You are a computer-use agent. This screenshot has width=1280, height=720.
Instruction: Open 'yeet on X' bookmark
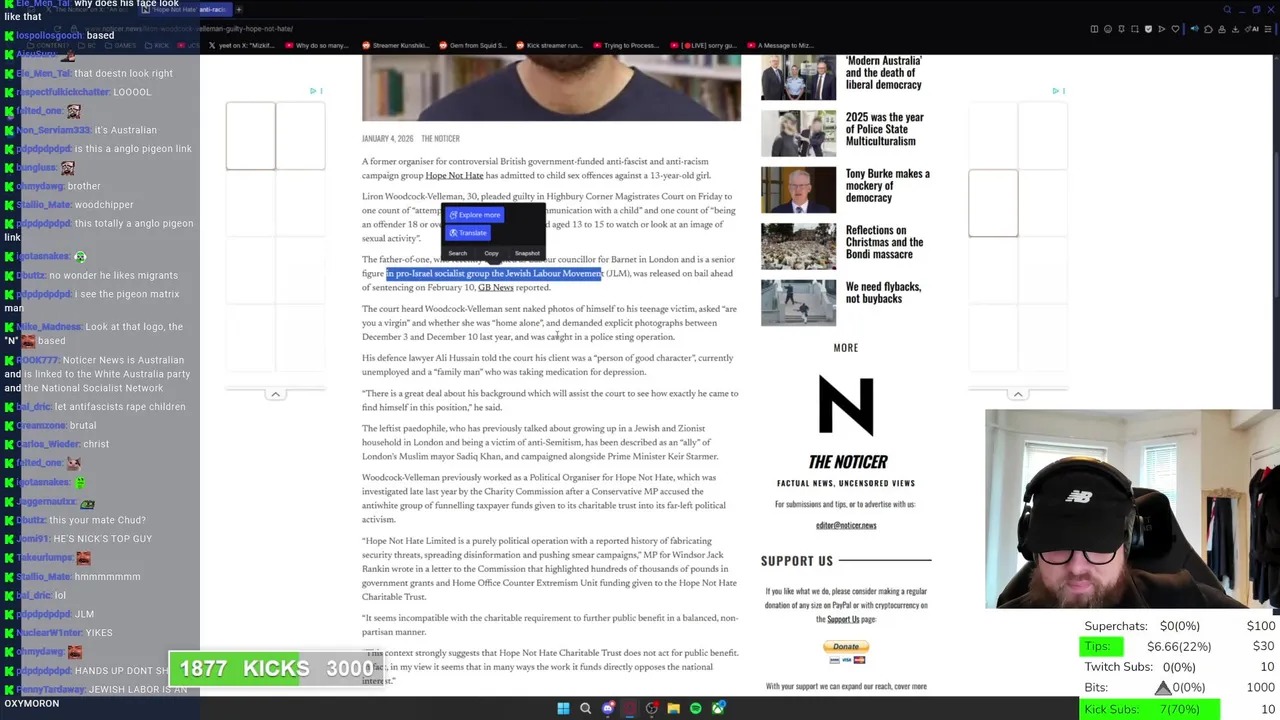pyautogui.click(x=243, y=45)
